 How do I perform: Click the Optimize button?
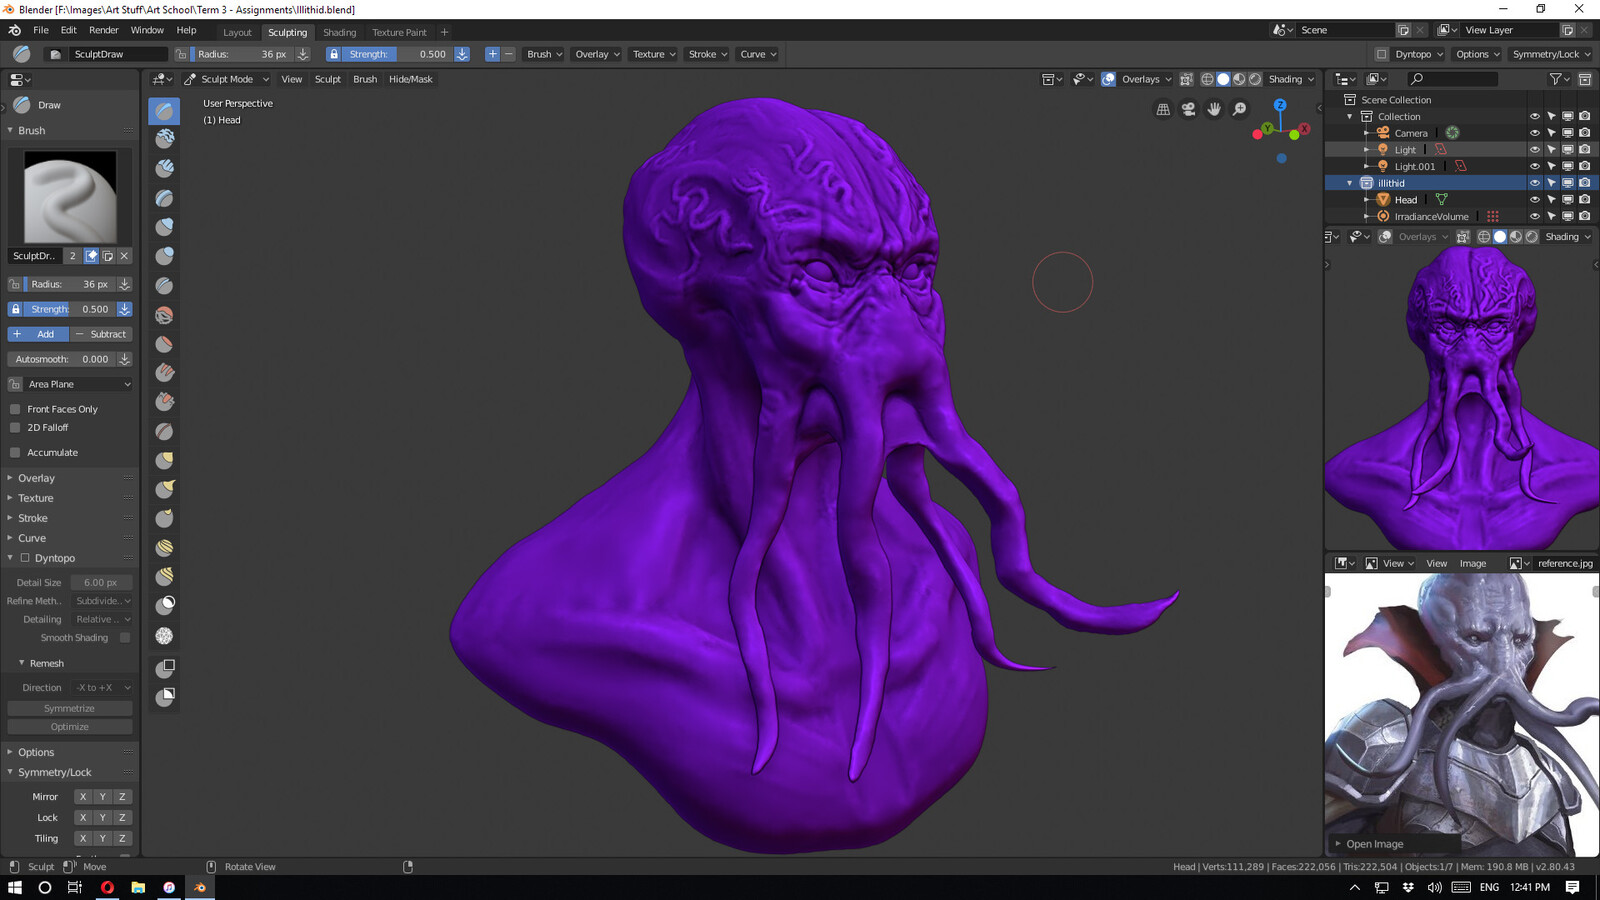[x=70, y=727]
